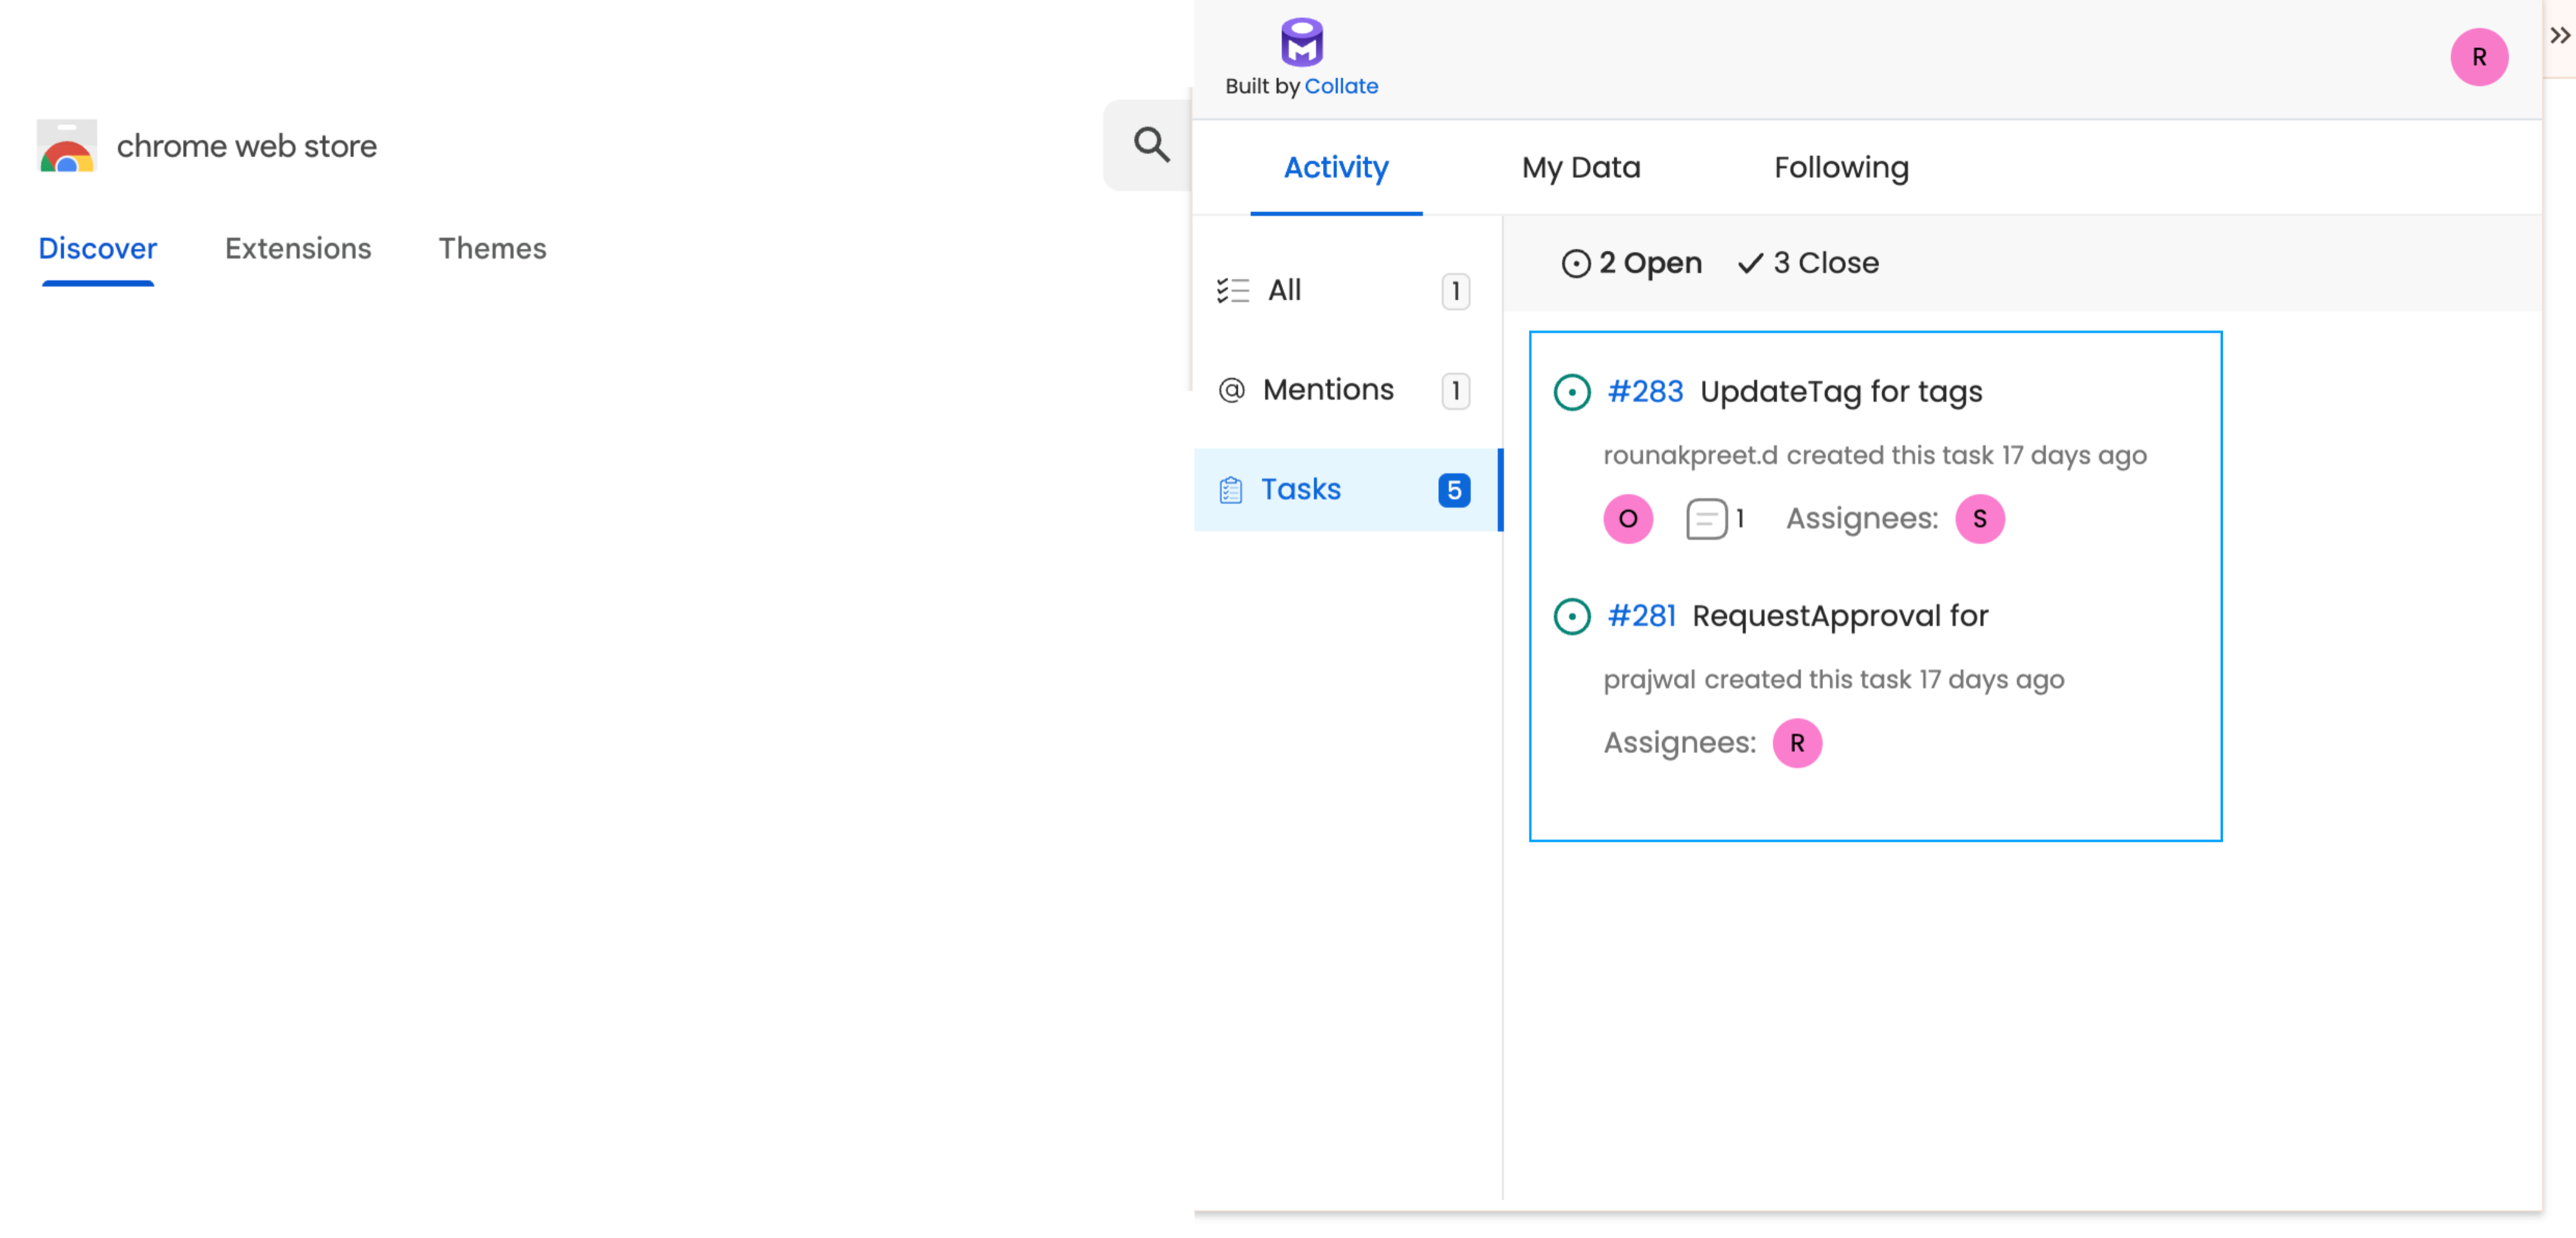
Task: Click the S assignee avatar
Action: click(x=1979, y=519)
